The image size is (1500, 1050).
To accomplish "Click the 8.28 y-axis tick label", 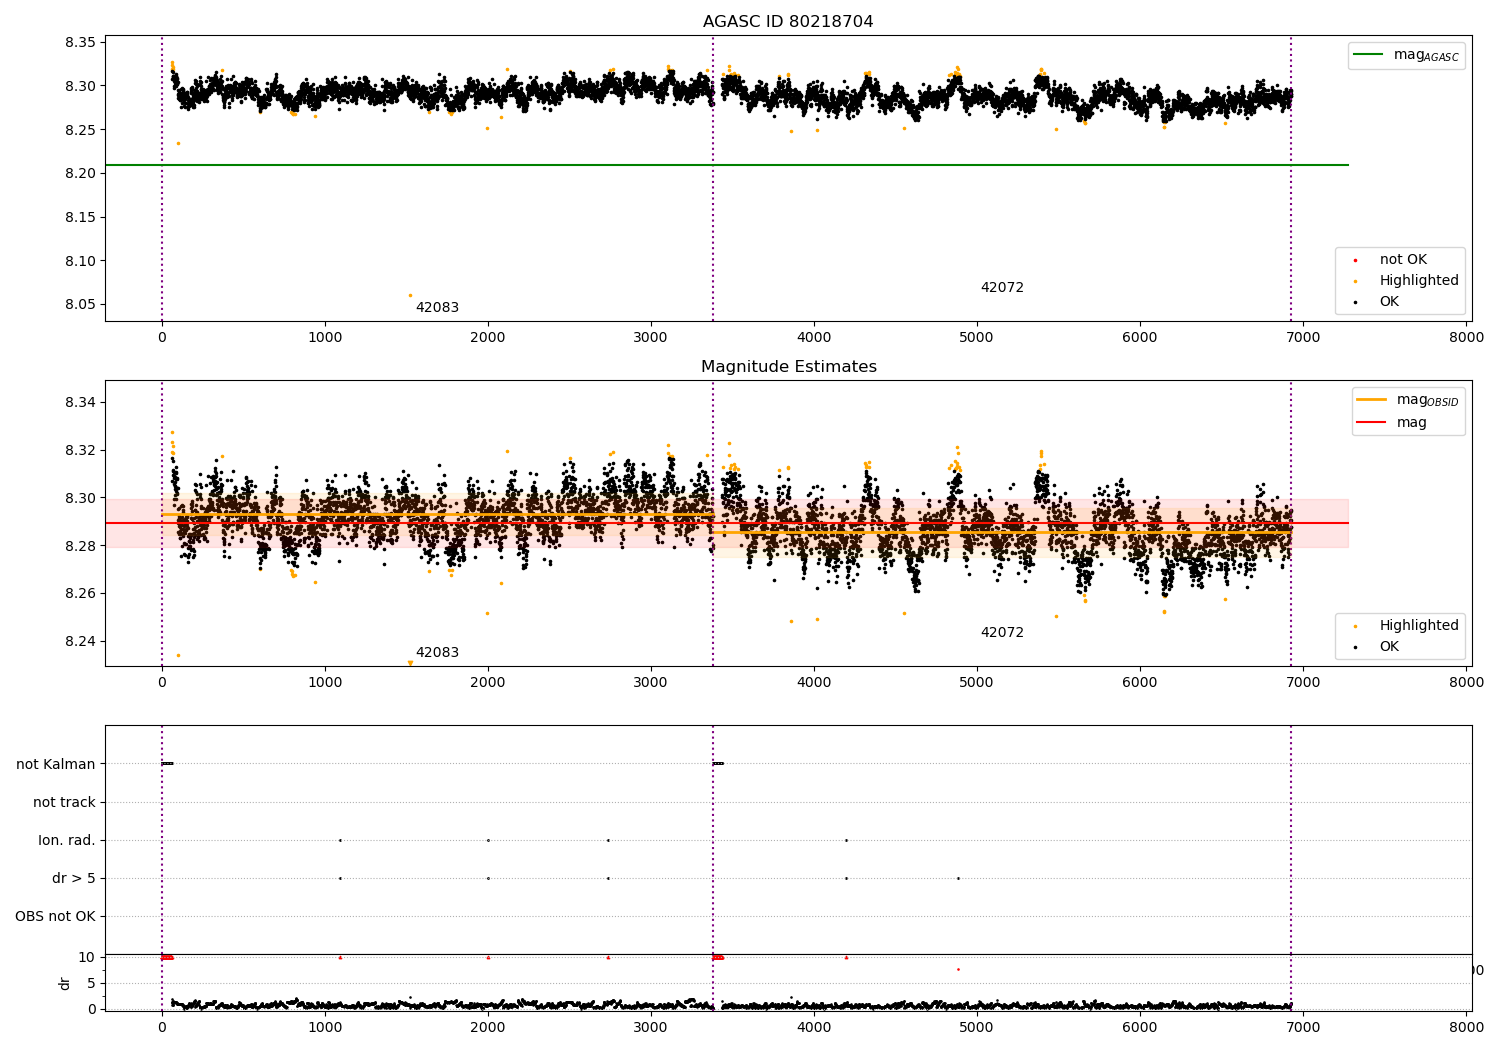I will (x=81, y=546).
